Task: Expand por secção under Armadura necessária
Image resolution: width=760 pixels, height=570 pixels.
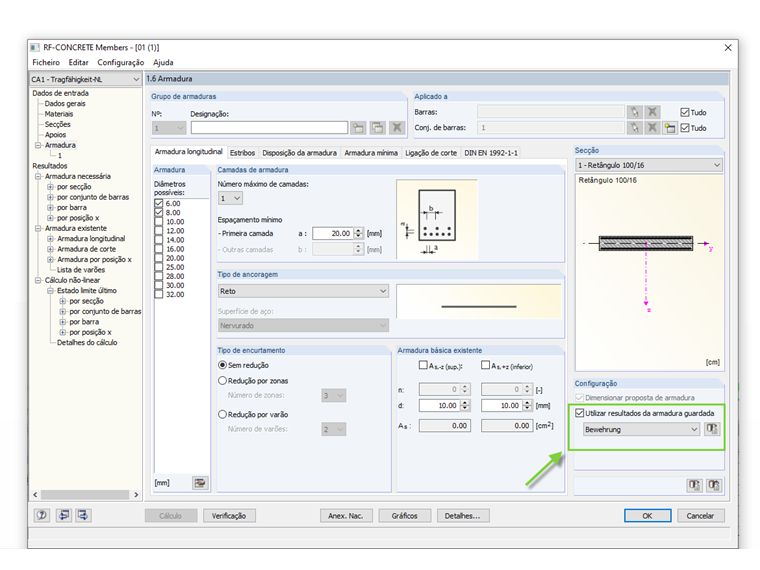Action: point(50,187)
